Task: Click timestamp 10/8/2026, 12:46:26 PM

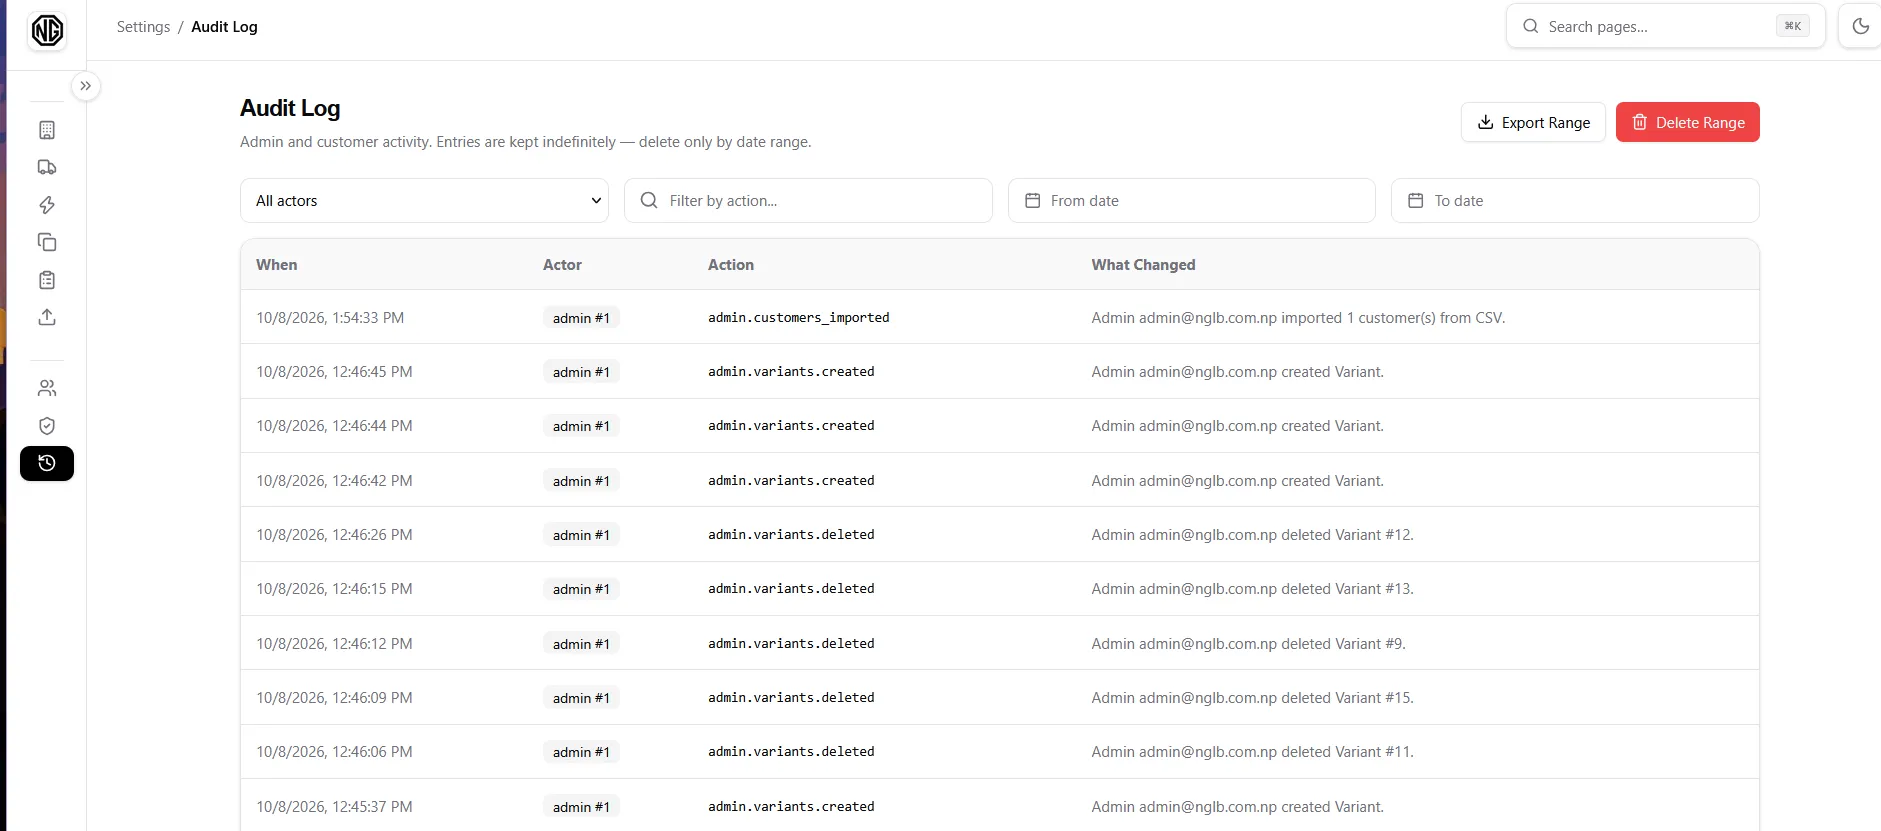Action: 334,534
